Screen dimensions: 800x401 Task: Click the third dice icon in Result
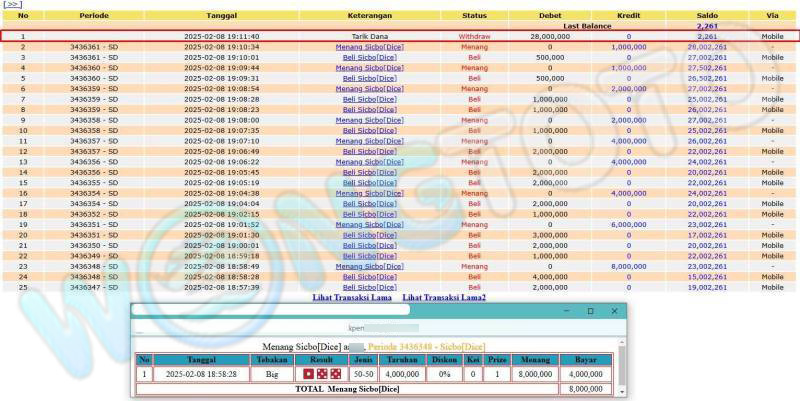click(334, 374)
